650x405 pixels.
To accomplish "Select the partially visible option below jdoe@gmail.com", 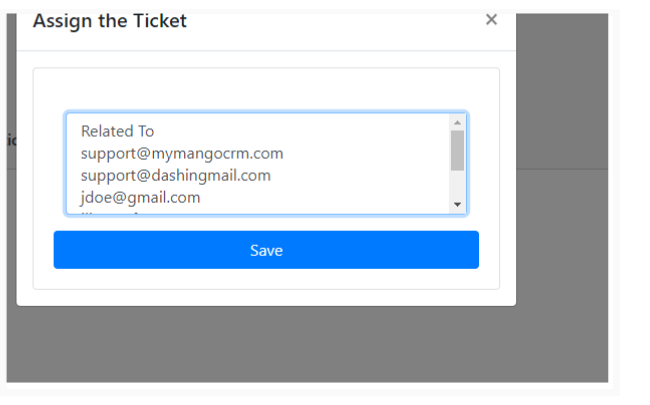I will (x=258, y=212).
